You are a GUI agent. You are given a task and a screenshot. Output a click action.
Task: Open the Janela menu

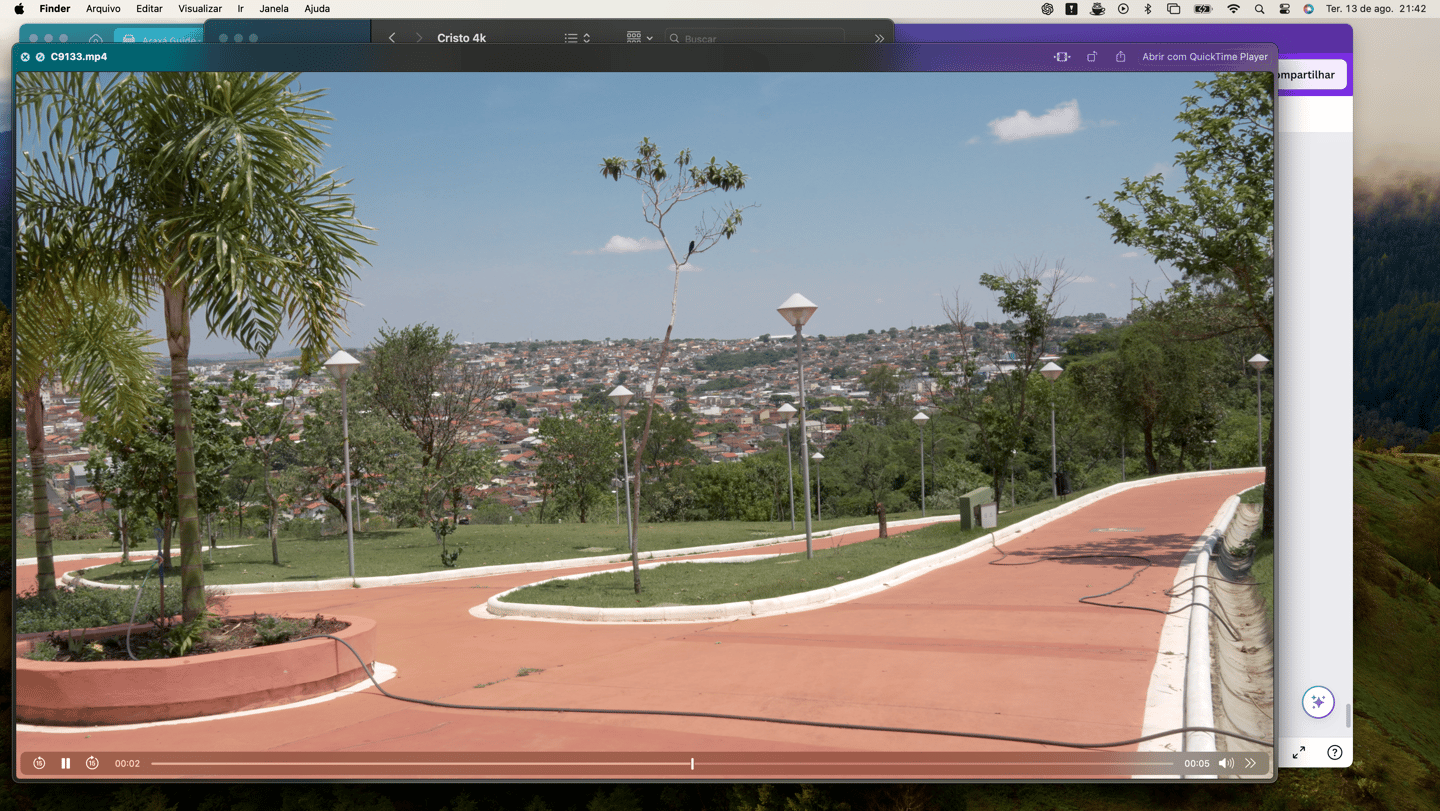274,9
